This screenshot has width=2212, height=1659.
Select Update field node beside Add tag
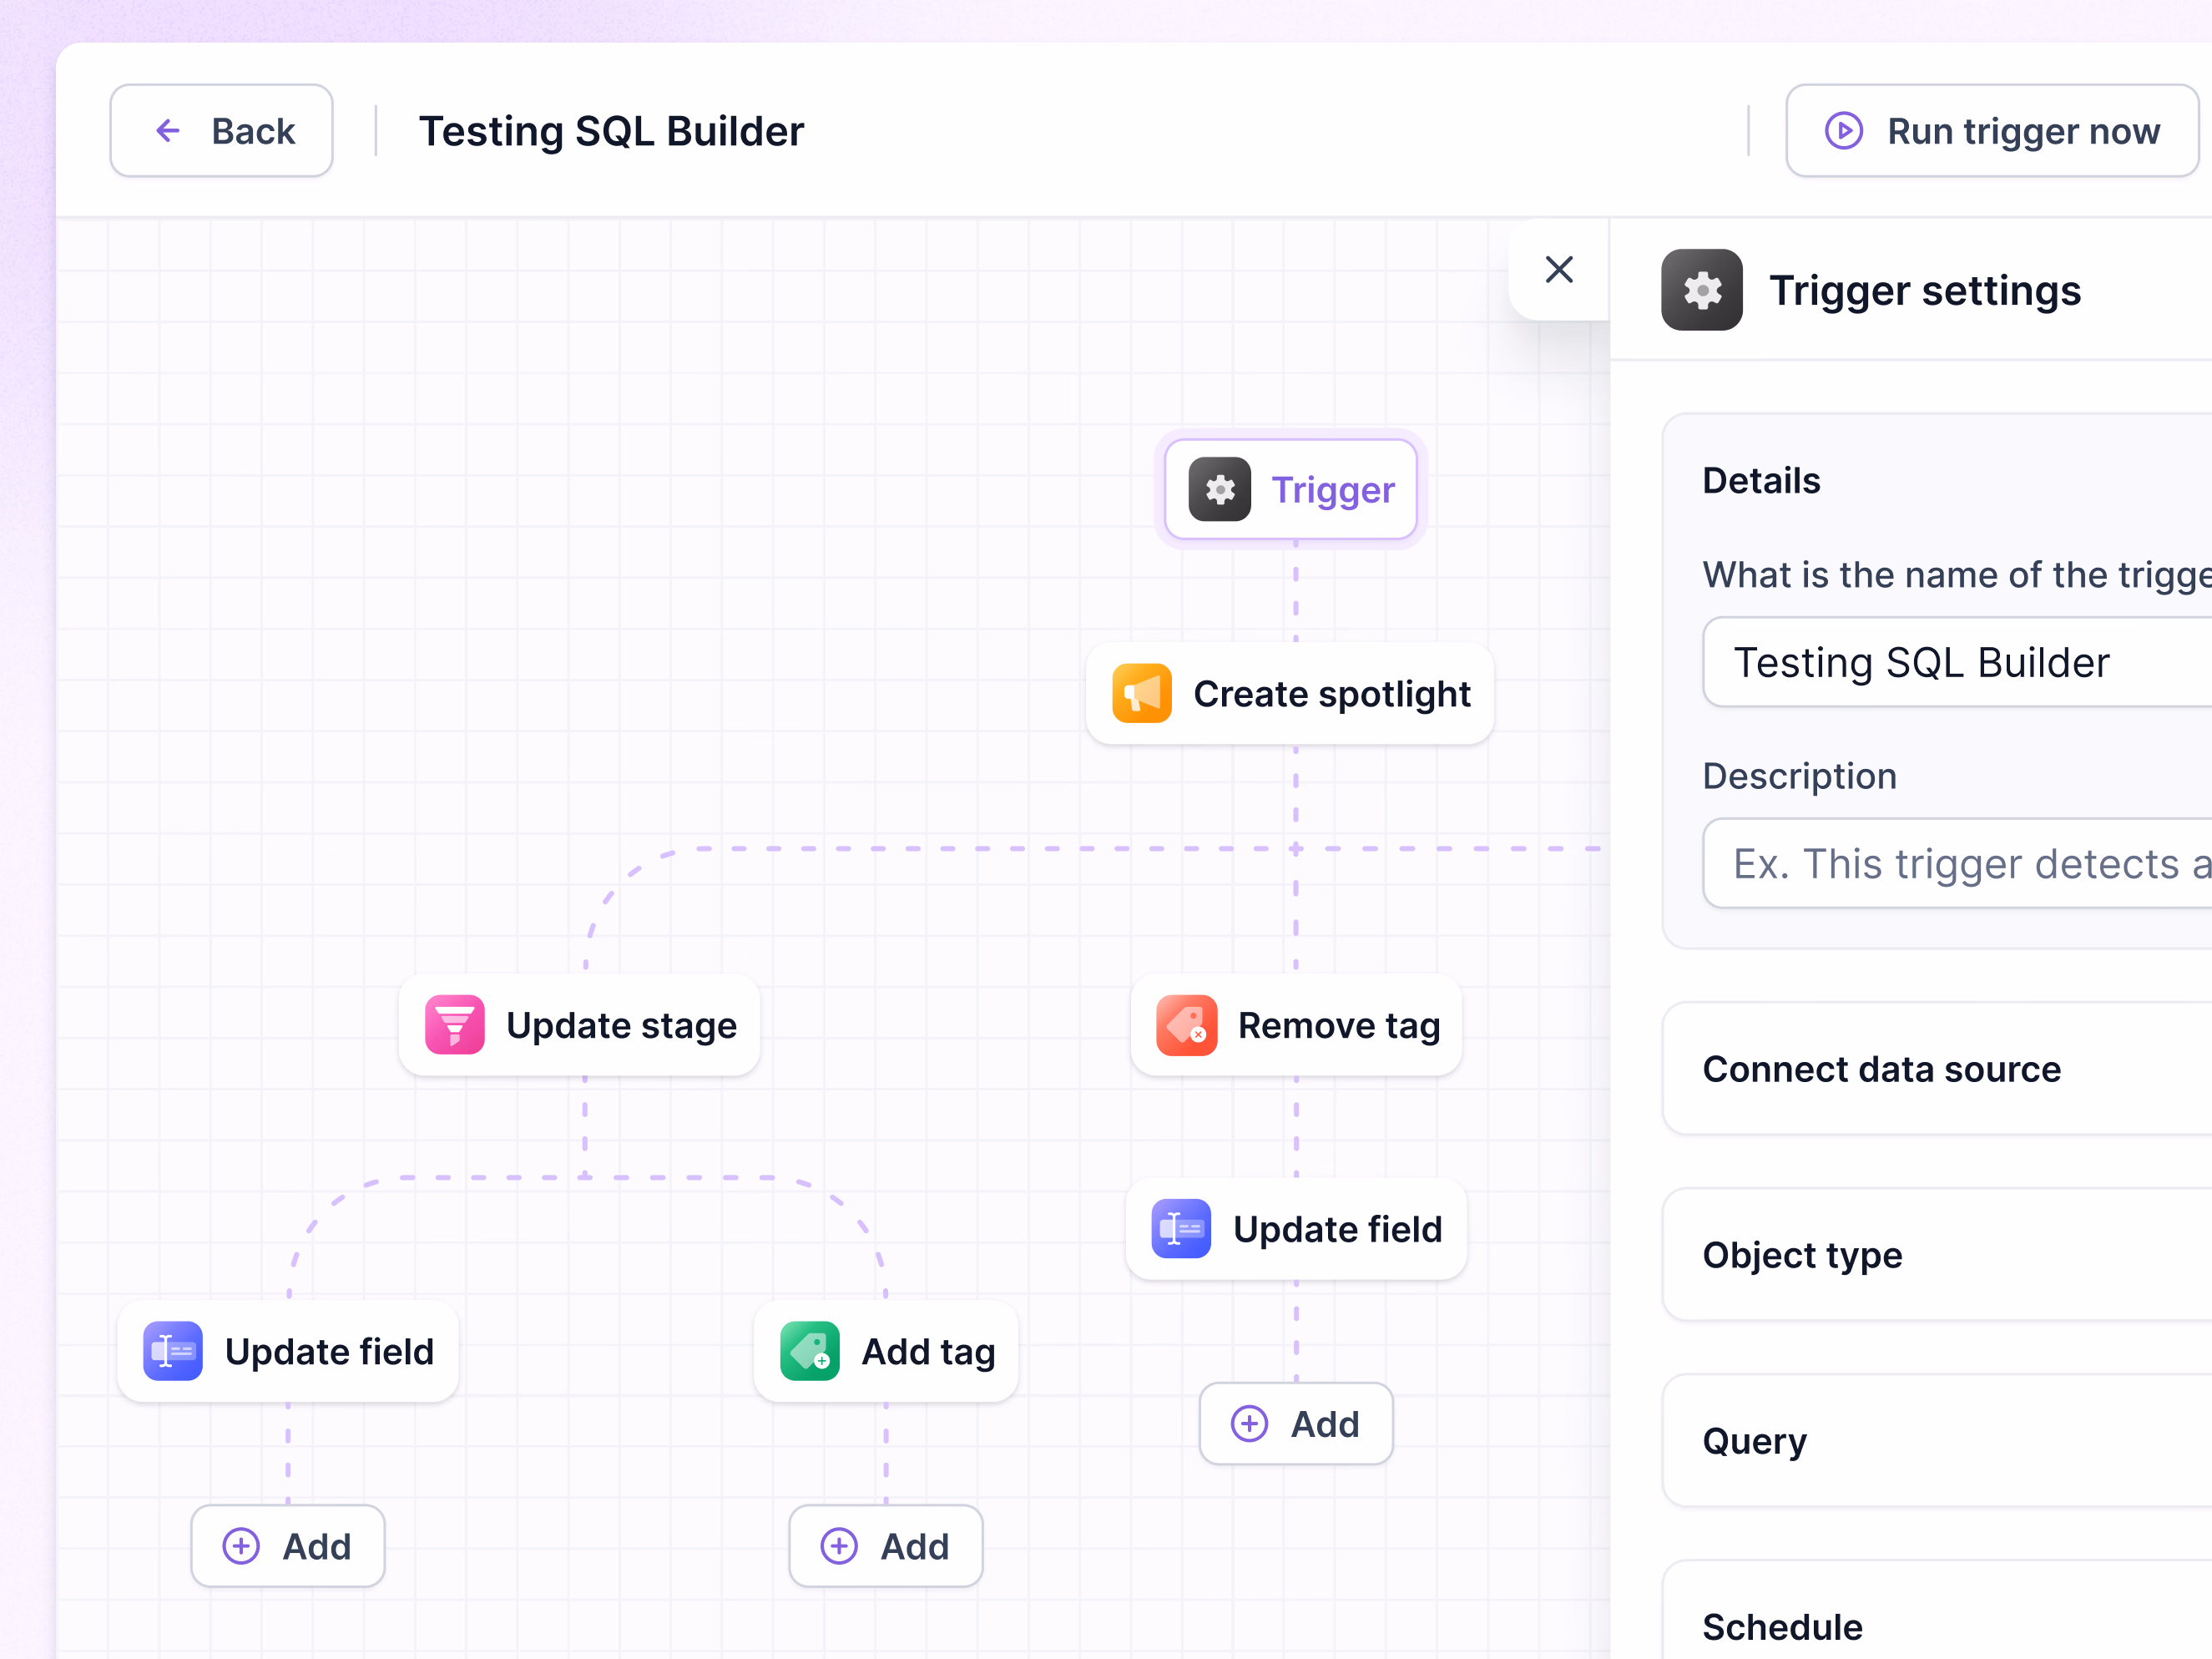tap(288, 1351)
